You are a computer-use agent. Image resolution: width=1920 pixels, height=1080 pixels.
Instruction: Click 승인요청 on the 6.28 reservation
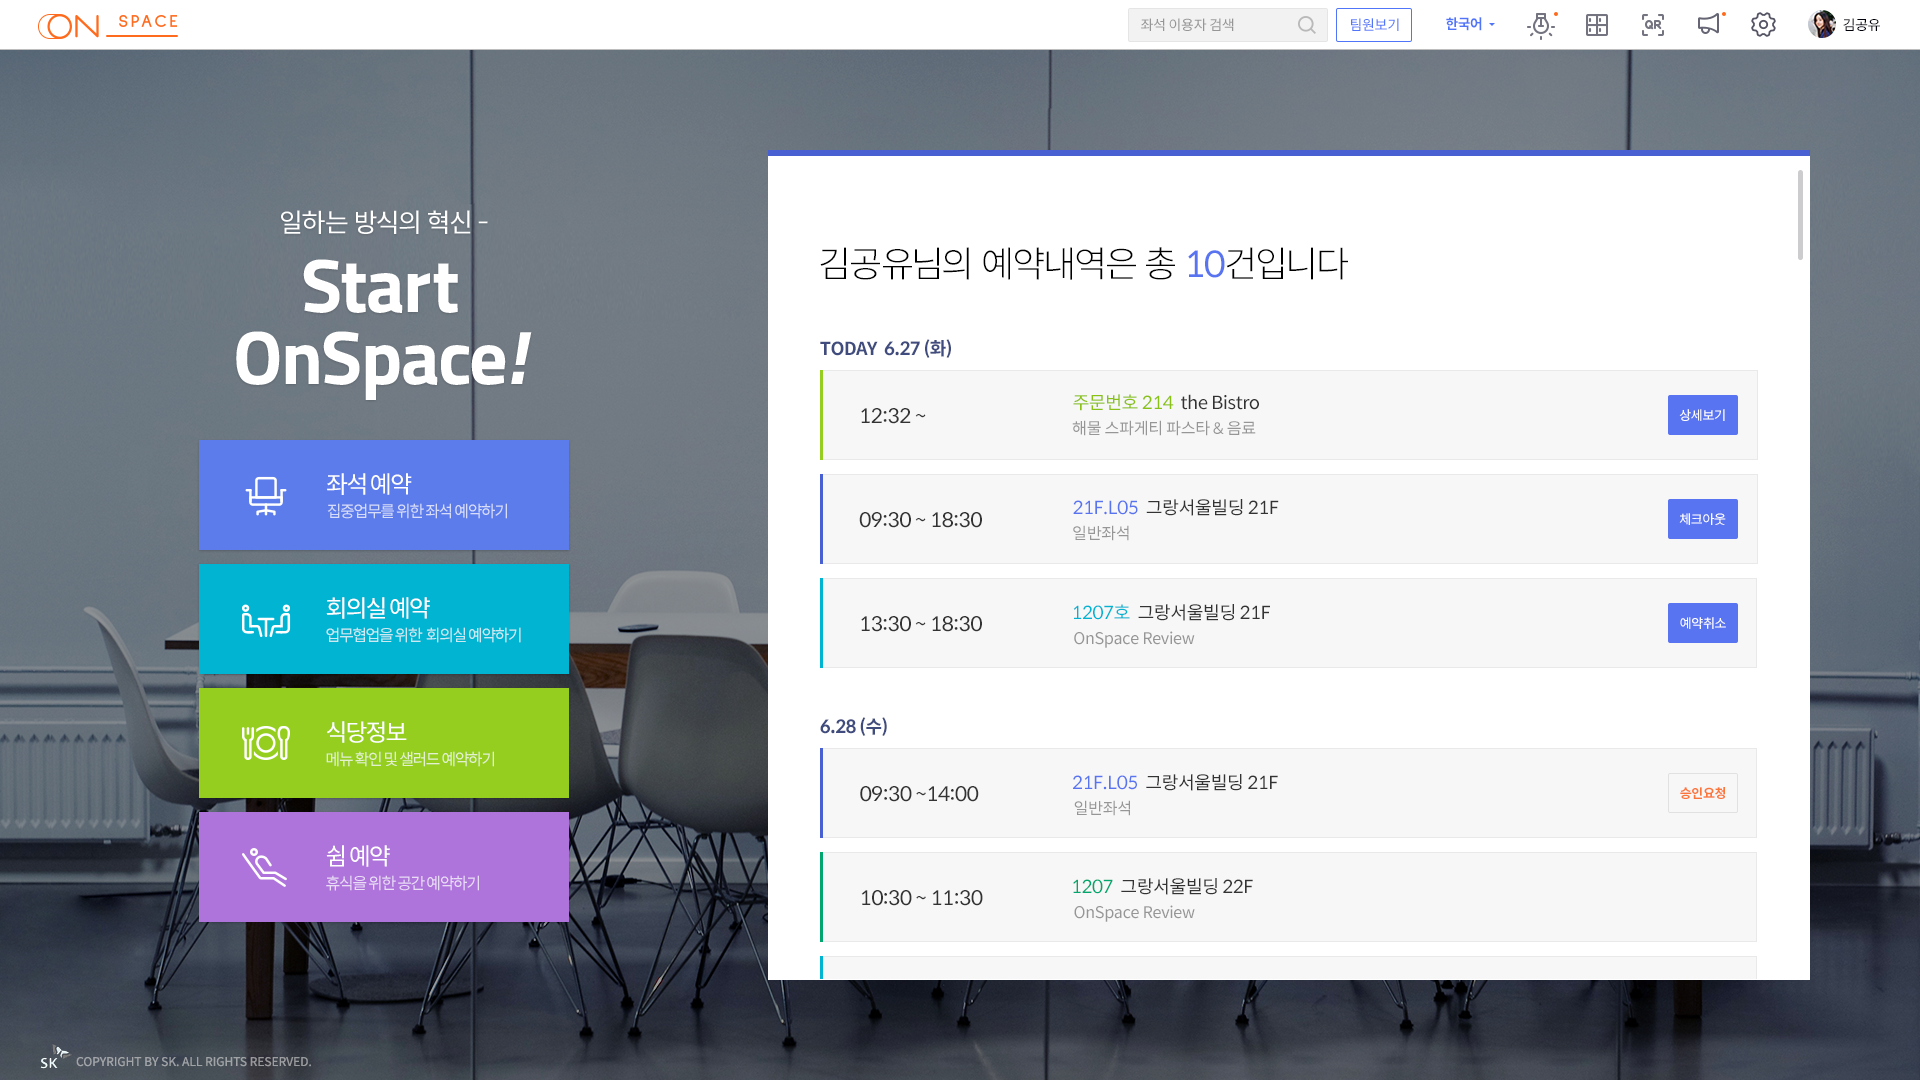click(1702, 793)
